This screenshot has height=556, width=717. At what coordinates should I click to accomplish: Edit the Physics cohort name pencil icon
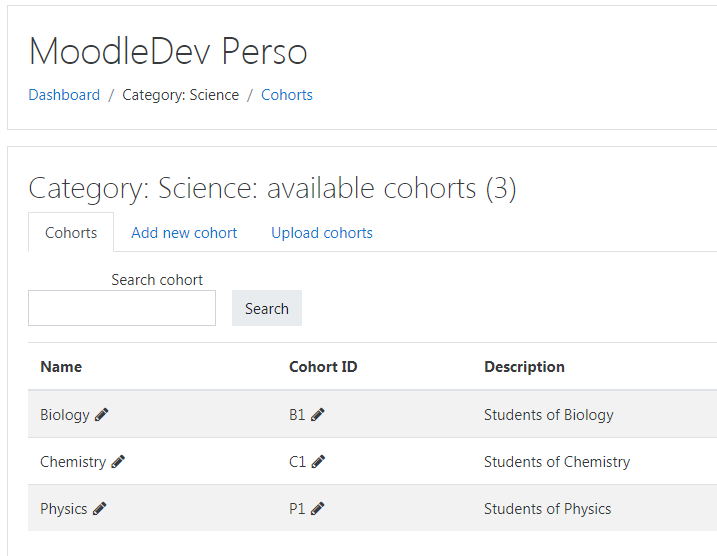click(x=99, y=509)
